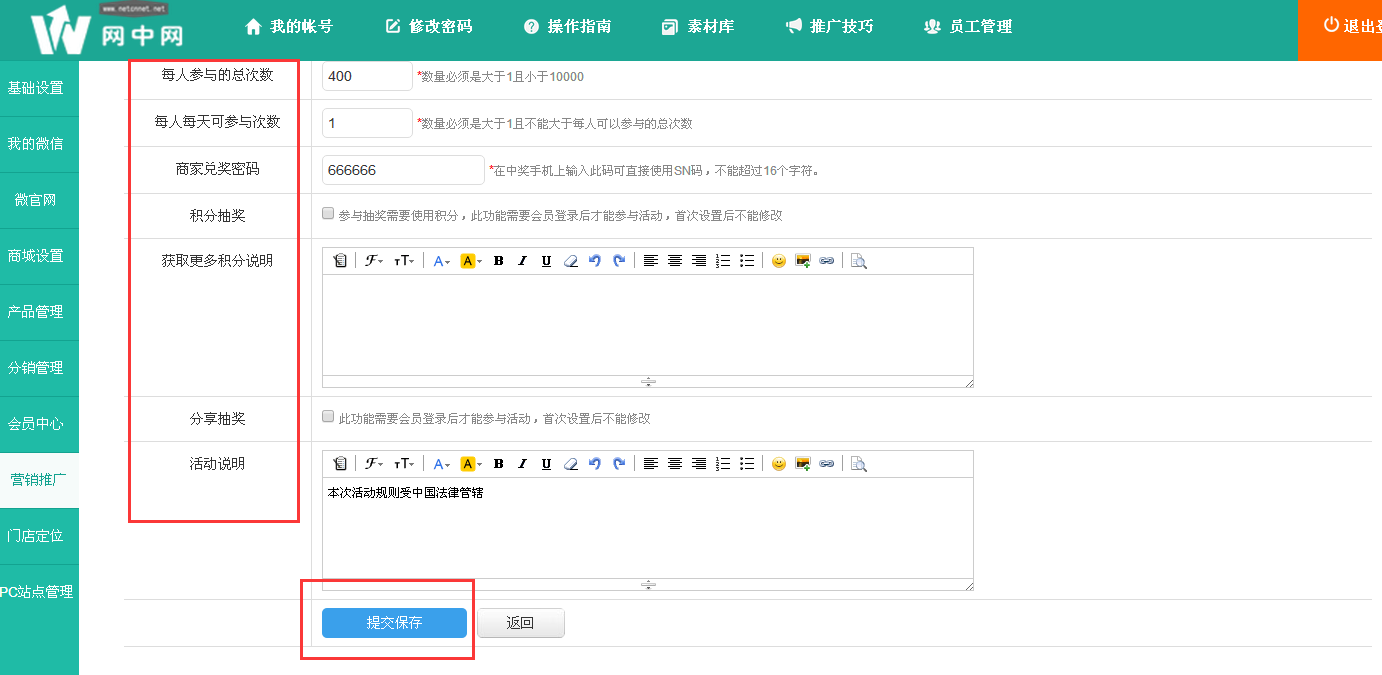Screen dimensions: 1382x675
Task: Select 会员中心 in the sidebar
Action: (39, 424)
